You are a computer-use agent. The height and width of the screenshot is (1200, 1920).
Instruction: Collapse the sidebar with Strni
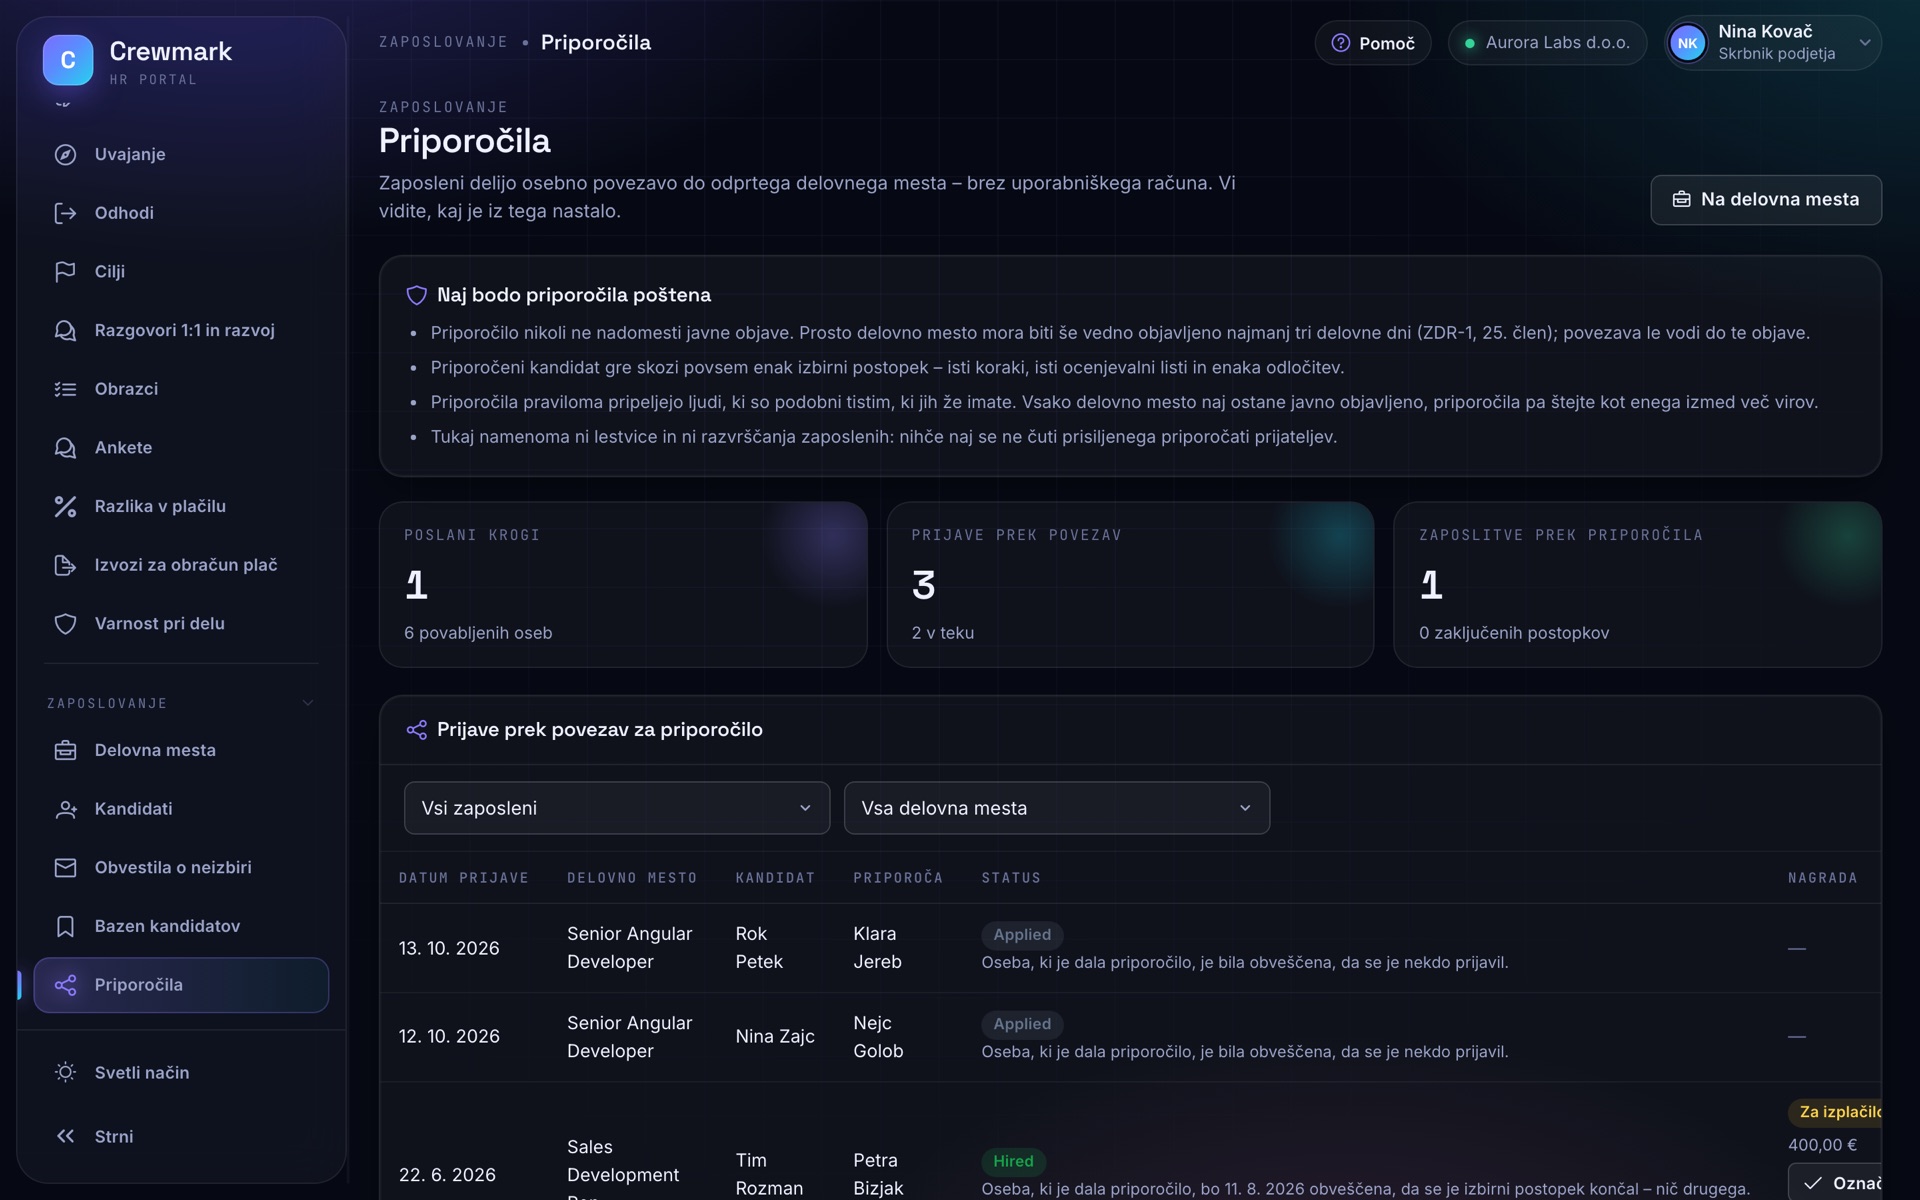click(181, 1136)
